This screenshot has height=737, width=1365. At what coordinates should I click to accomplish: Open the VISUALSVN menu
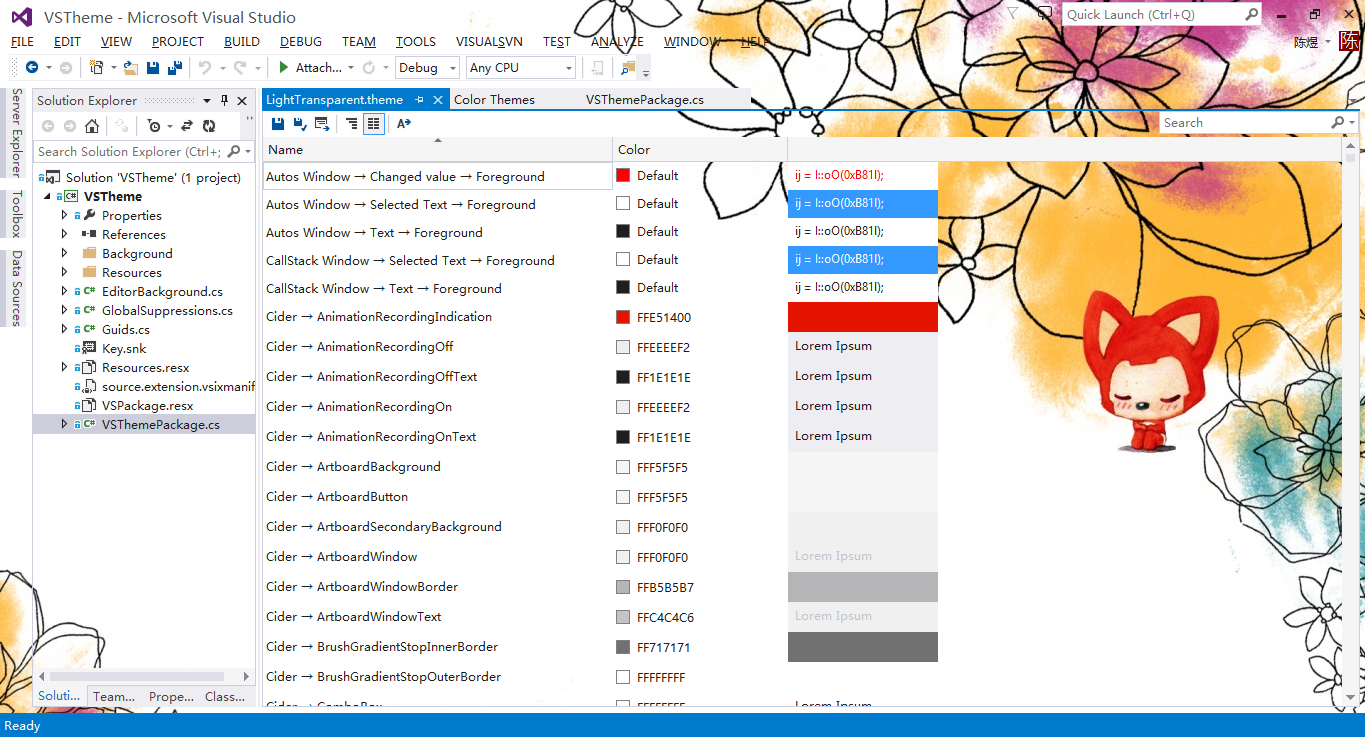coord(489,41)
